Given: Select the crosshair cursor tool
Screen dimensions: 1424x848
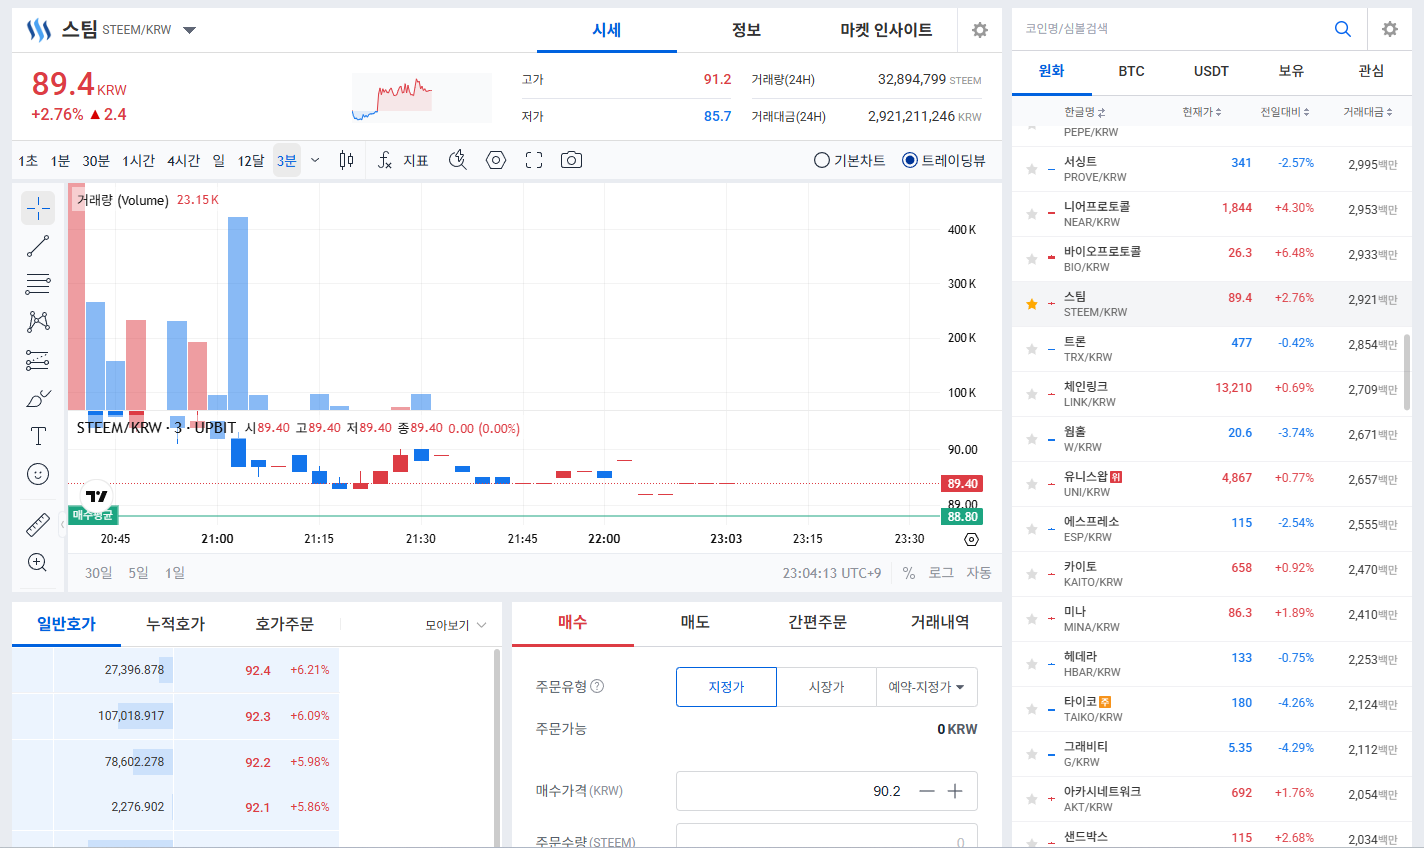Looking at the screenshot, I should click(x=38, y=208).
